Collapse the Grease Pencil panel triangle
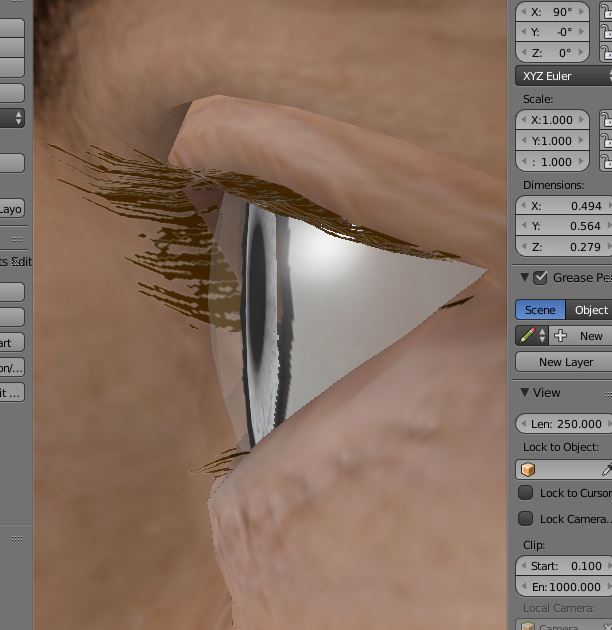The image size is (612, 630). click(x=524, y=276)
